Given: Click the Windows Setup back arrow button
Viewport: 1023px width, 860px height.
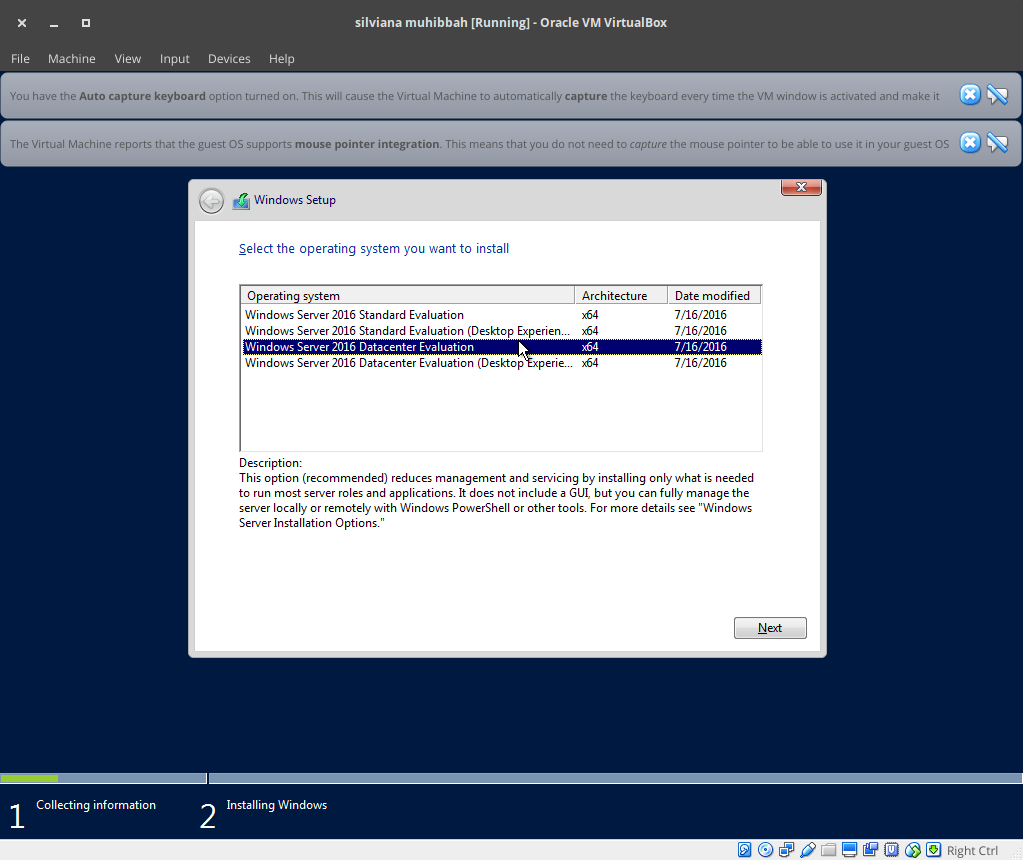Looking at the screenshot, I should click(210, 200).
